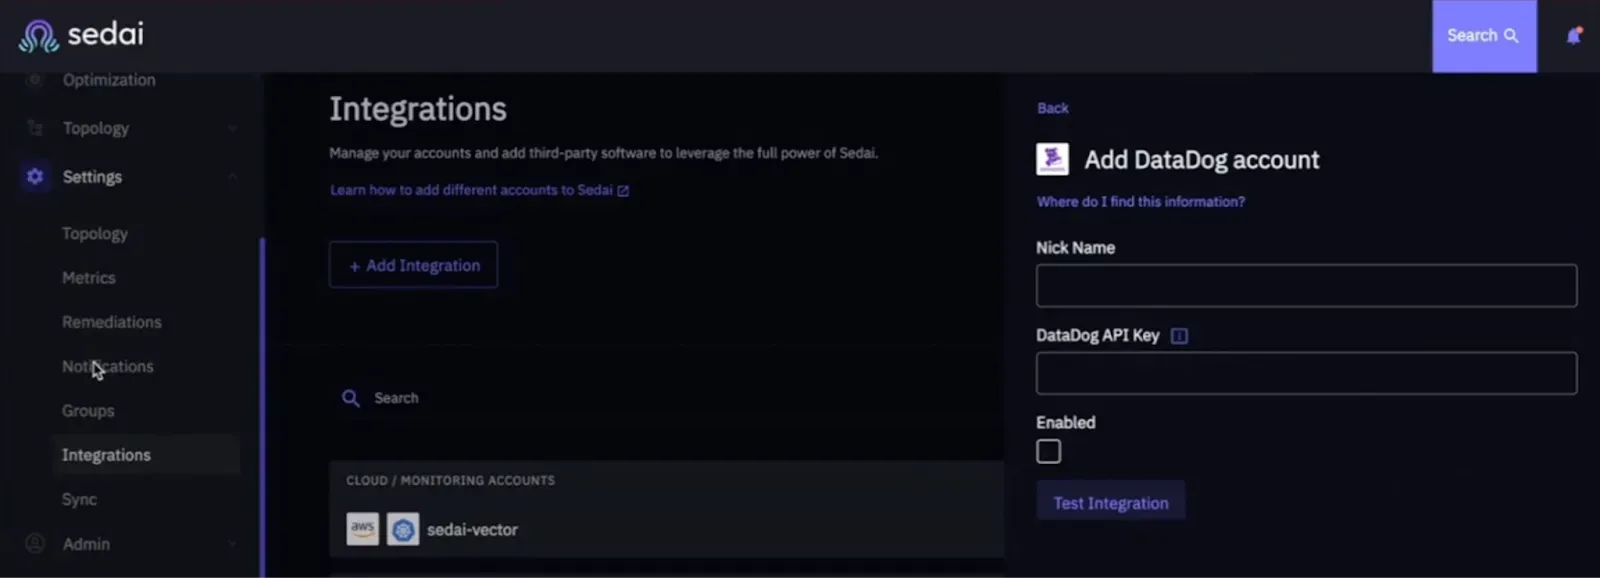The image size is (1600, 578).
Task: Toggle the Enabled checkbox
Action: coord(1048,451)
